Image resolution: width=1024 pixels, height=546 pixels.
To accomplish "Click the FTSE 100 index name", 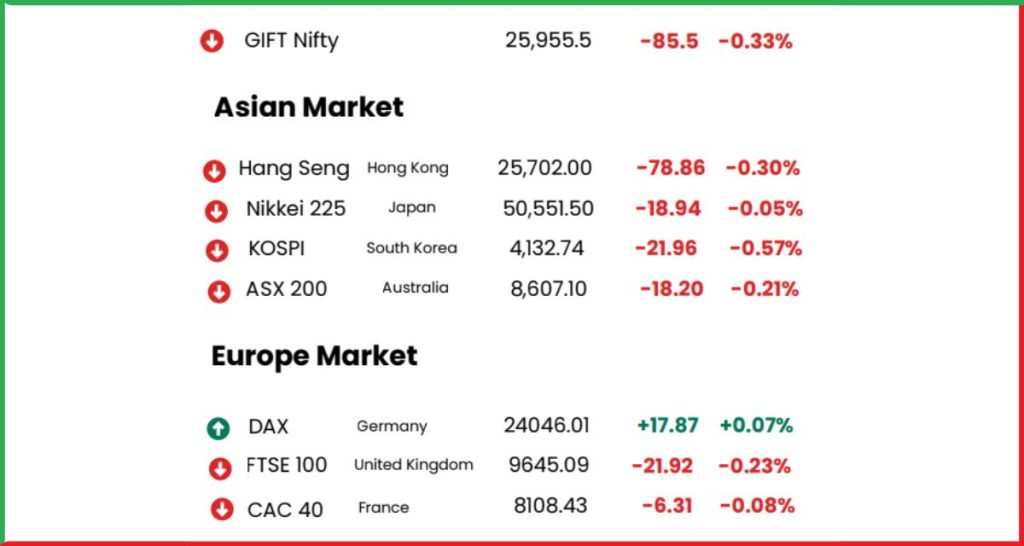I will coord(287,466).
